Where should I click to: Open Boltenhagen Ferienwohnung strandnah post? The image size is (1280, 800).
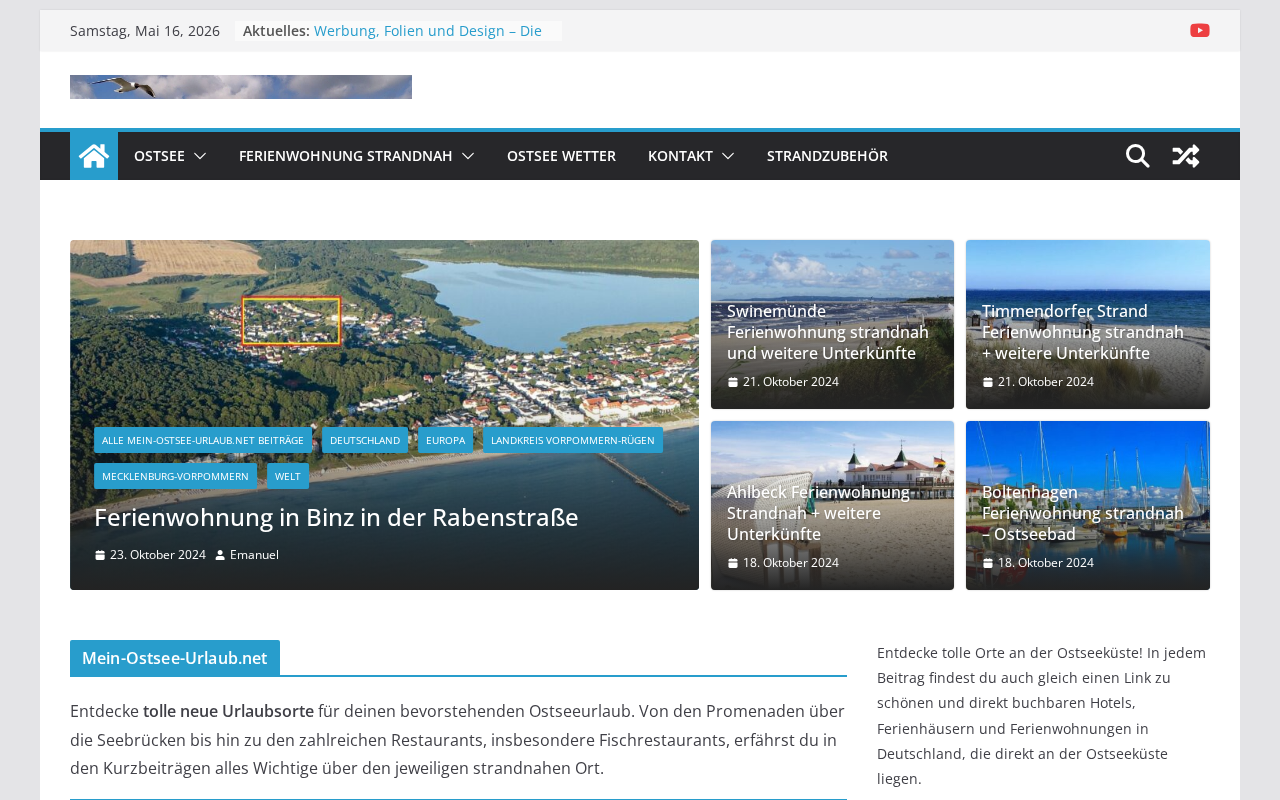tap(1088, 512)
